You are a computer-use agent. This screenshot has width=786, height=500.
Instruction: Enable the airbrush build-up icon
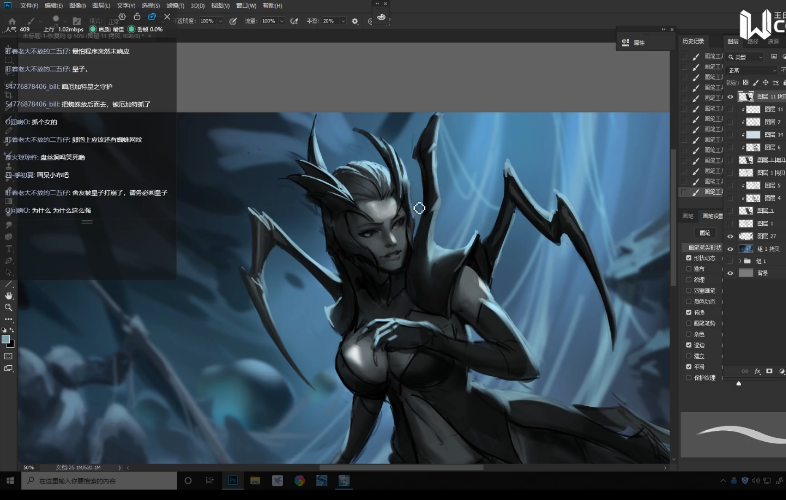click(294, 21)
